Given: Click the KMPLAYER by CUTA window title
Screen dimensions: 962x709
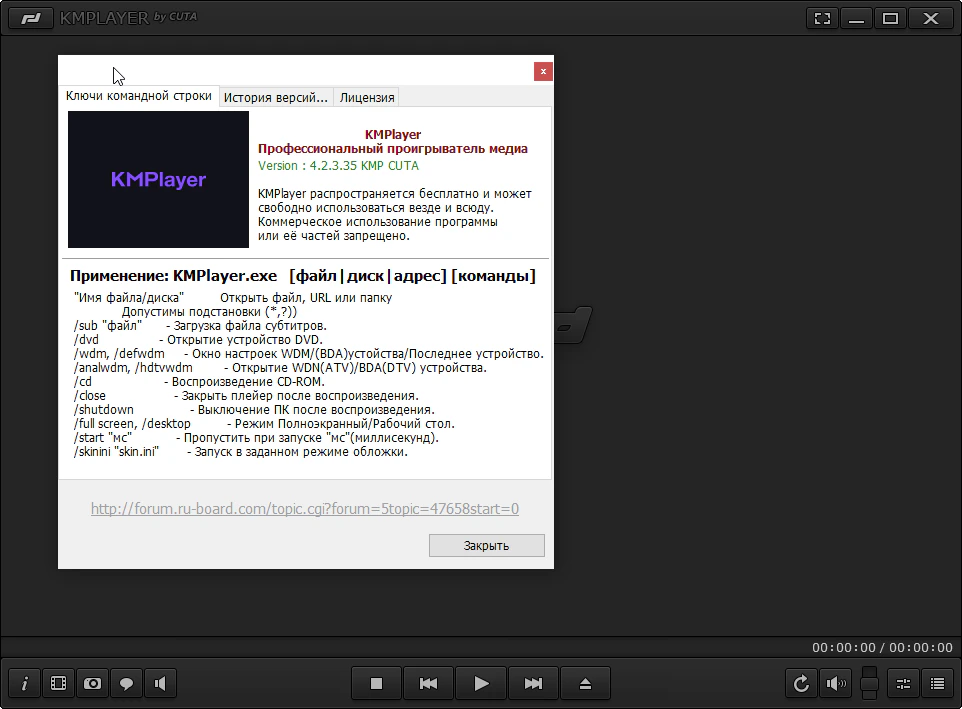Looking at the screenshot, I should pos(128,18).
